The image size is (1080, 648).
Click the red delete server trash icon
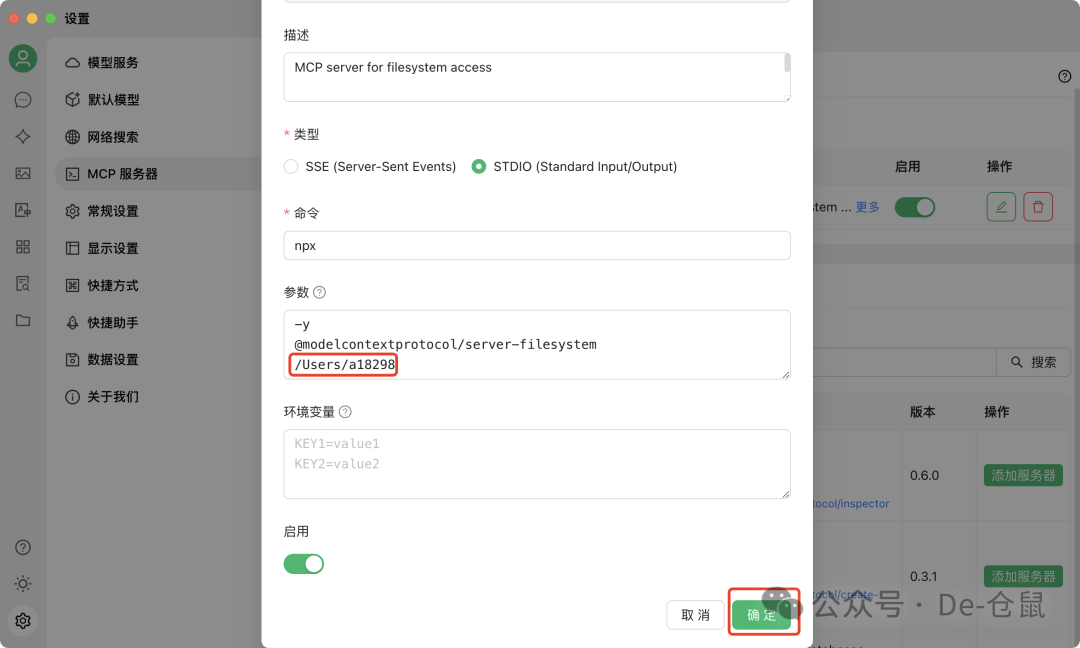point(1038,207)
